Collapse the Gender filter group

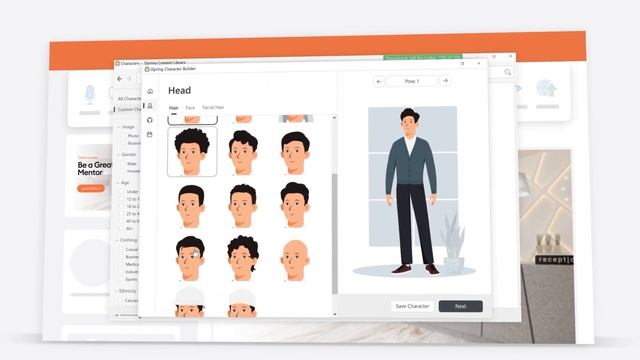tap(118, 155)
